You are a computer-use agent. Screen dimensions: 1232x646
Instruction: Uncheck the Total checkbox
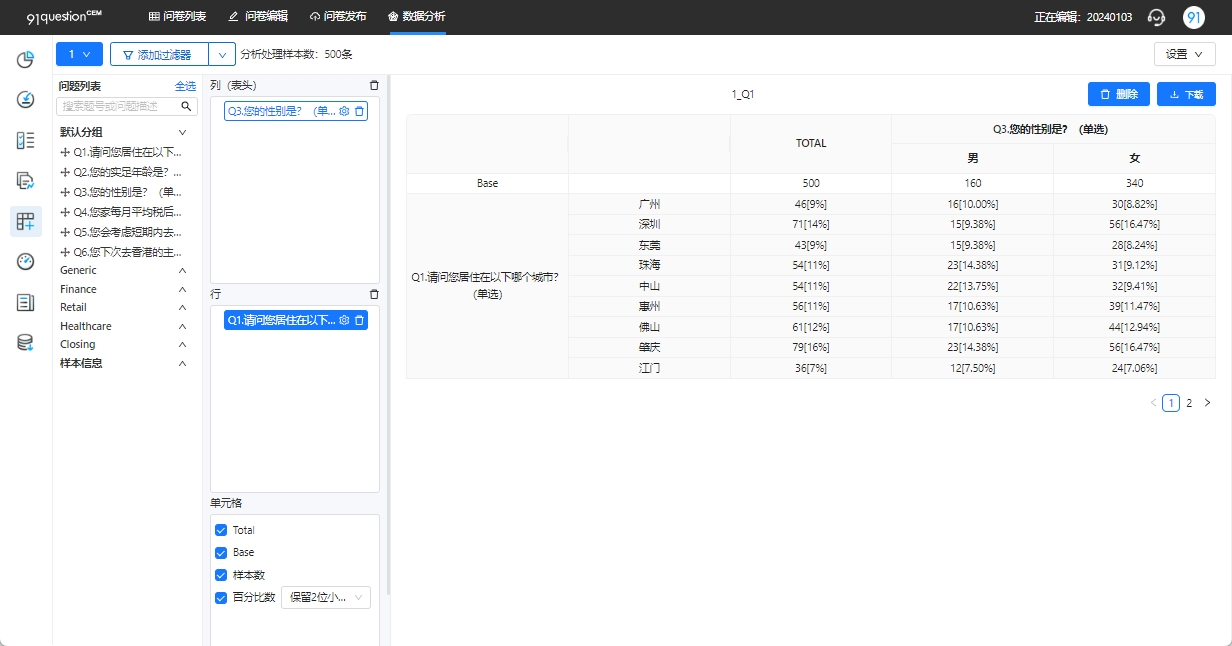[221, 530]
